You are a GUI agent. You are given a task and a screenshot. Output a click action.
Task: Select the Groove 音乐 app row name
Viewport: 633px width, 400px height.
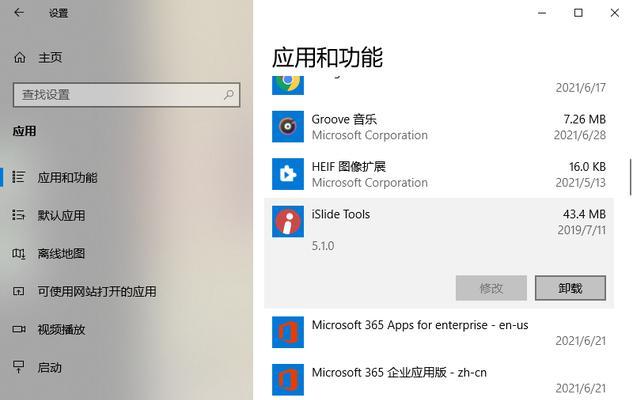(344, 119)
